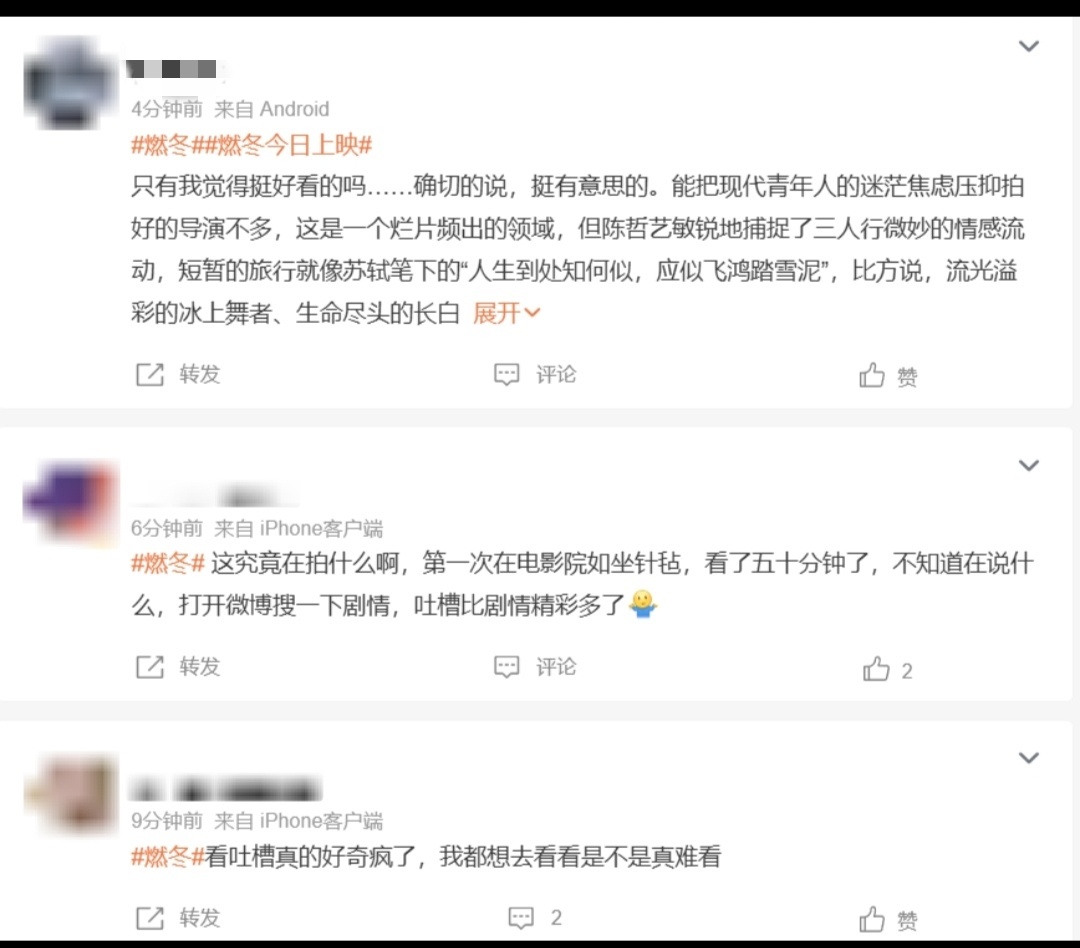Open comments on the 6分钟前 post
This screenshot has height=948, width=1080.
pos(506,666)
